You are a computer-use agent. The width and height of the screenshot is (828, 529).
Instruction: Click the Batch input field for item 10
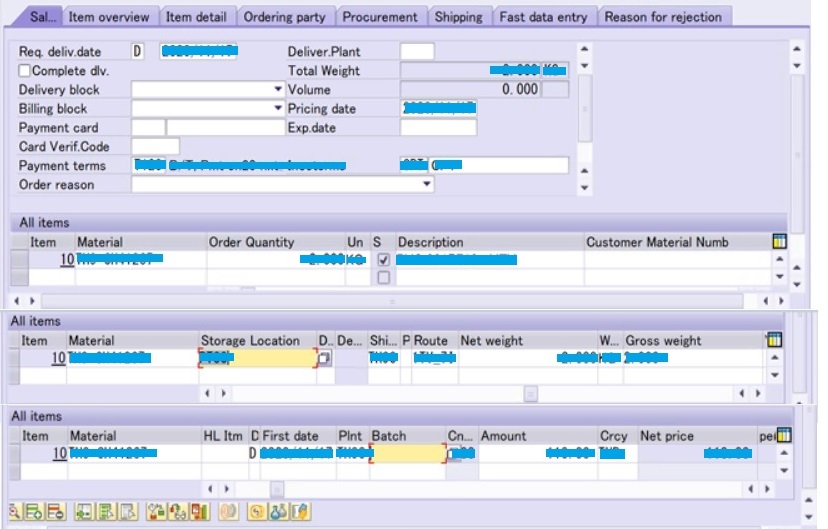click(x=408, y=454)
